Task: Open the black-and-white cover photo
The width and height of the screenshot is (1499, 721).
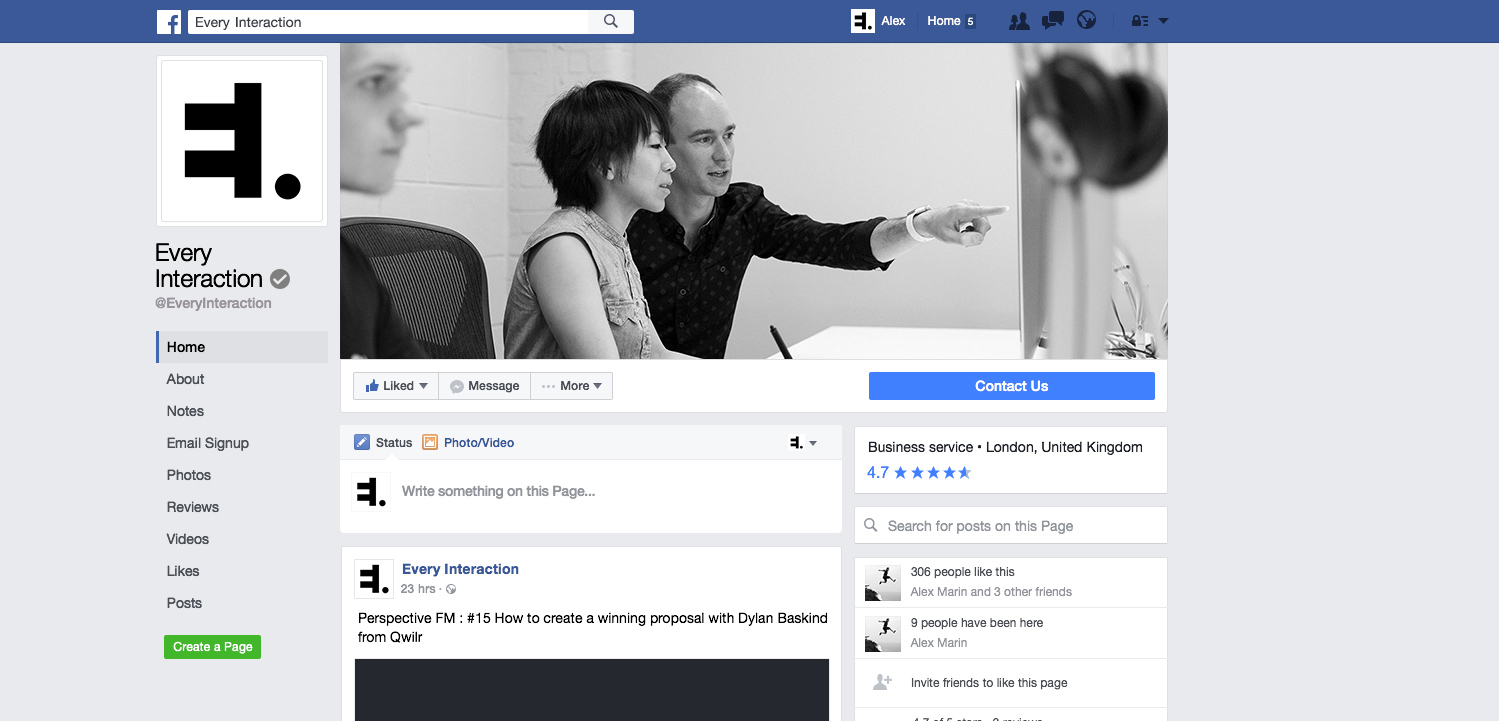Action: tap(753, 201)
